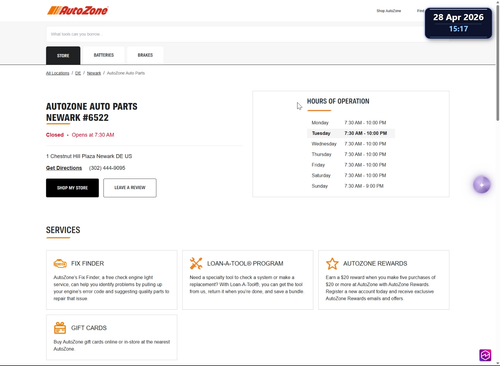Click the Loan-A-Tool Program title
This screenshot has height=366, width=500.
click(245, 263)
